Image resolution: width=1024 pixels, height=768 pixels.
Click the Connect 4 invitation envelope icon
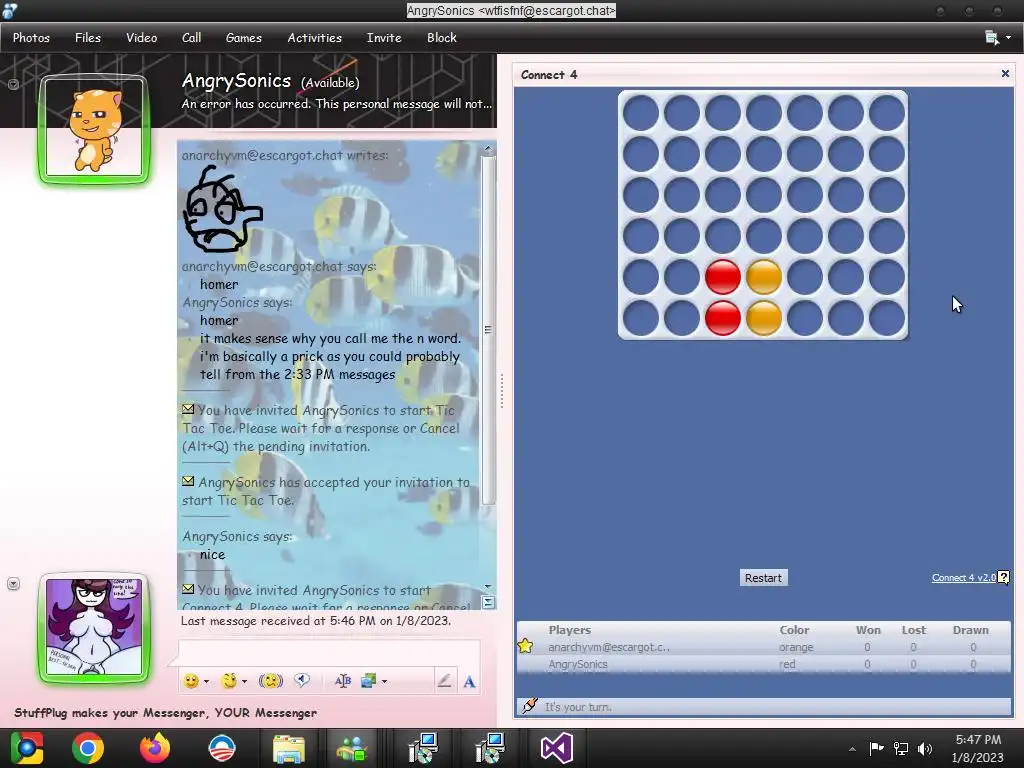[188, 589]
